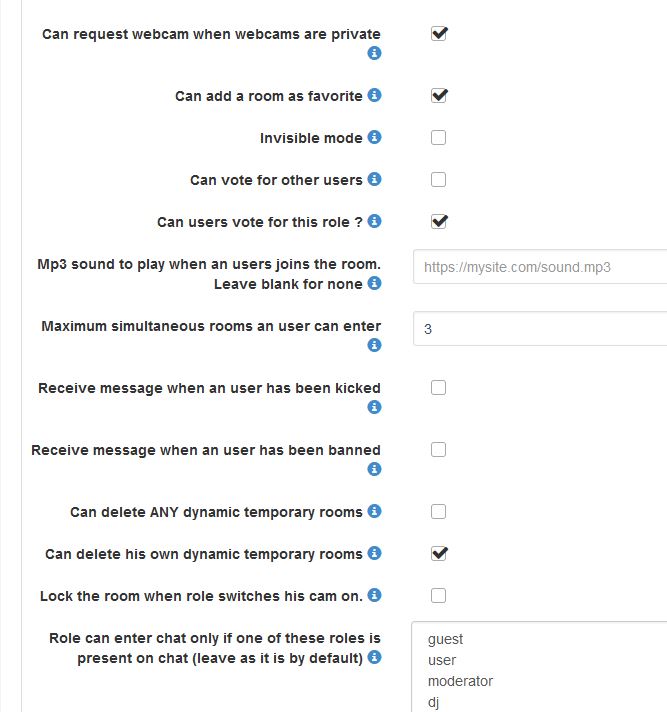Click info icon for Can add a room as favorite

pos(375,95)
